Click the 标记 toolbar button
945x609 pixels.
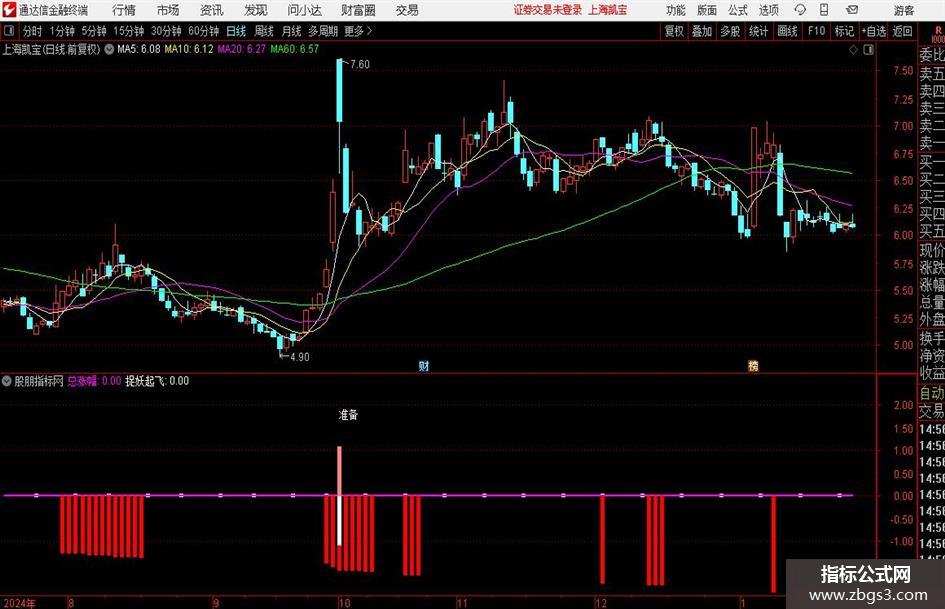pyautogui.click(x=844, y=31)
